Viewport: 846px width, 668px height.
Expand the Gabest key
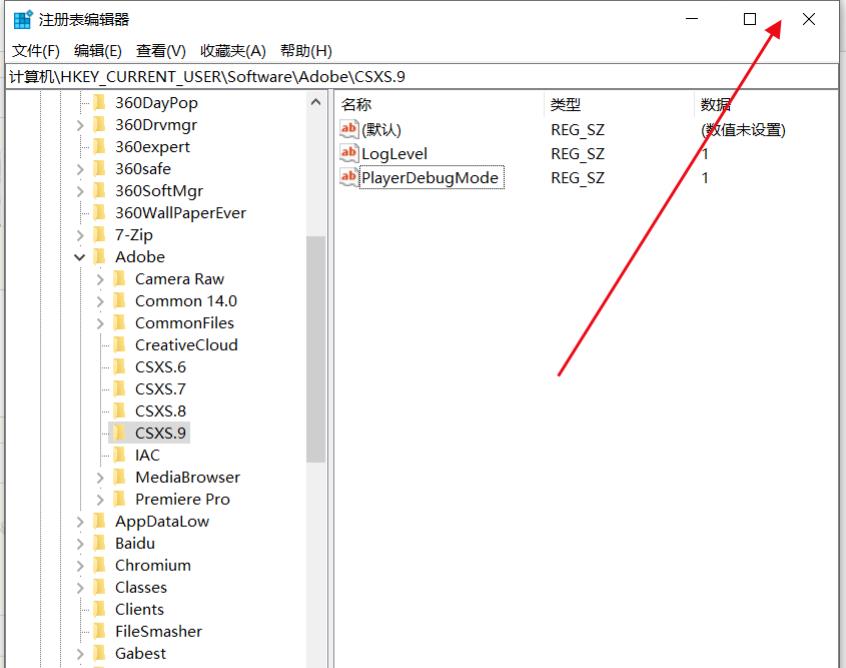pos(80,654)
